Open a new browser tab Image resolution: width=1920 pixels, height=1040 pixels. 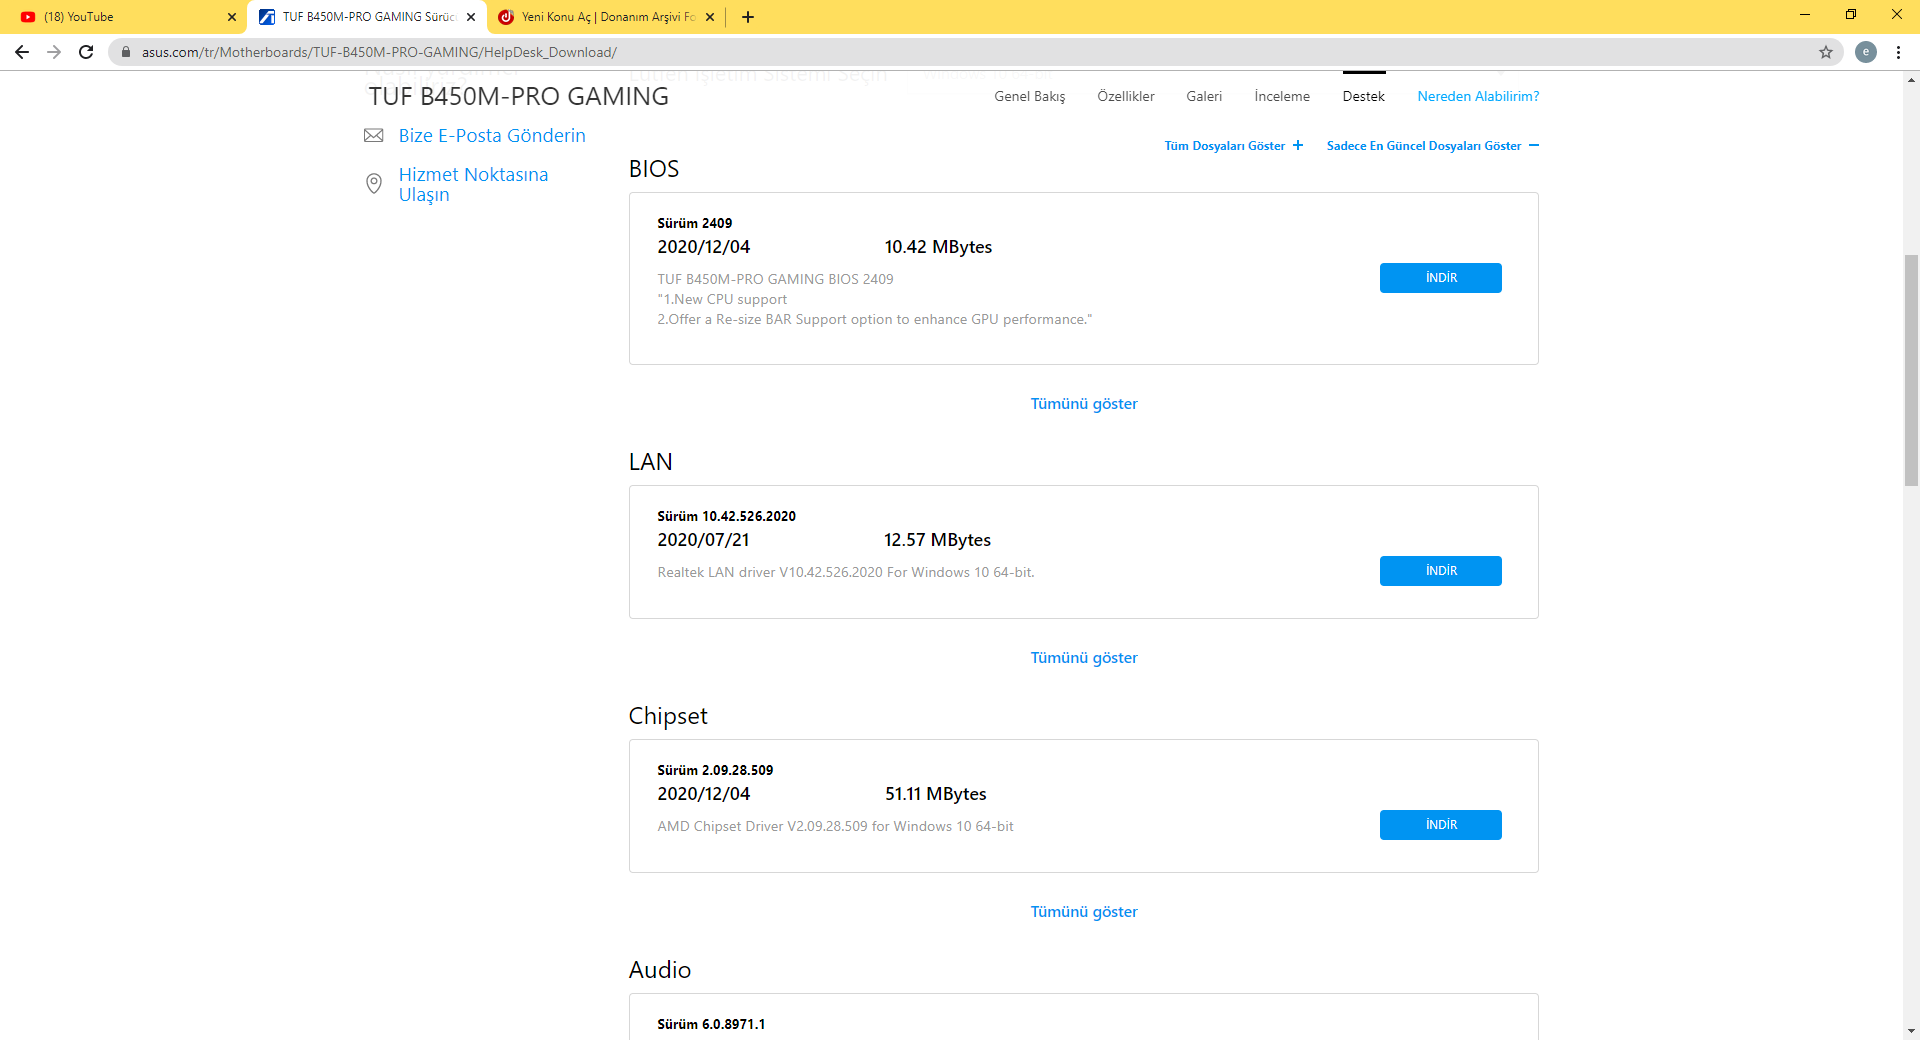(x=748, y=17)
